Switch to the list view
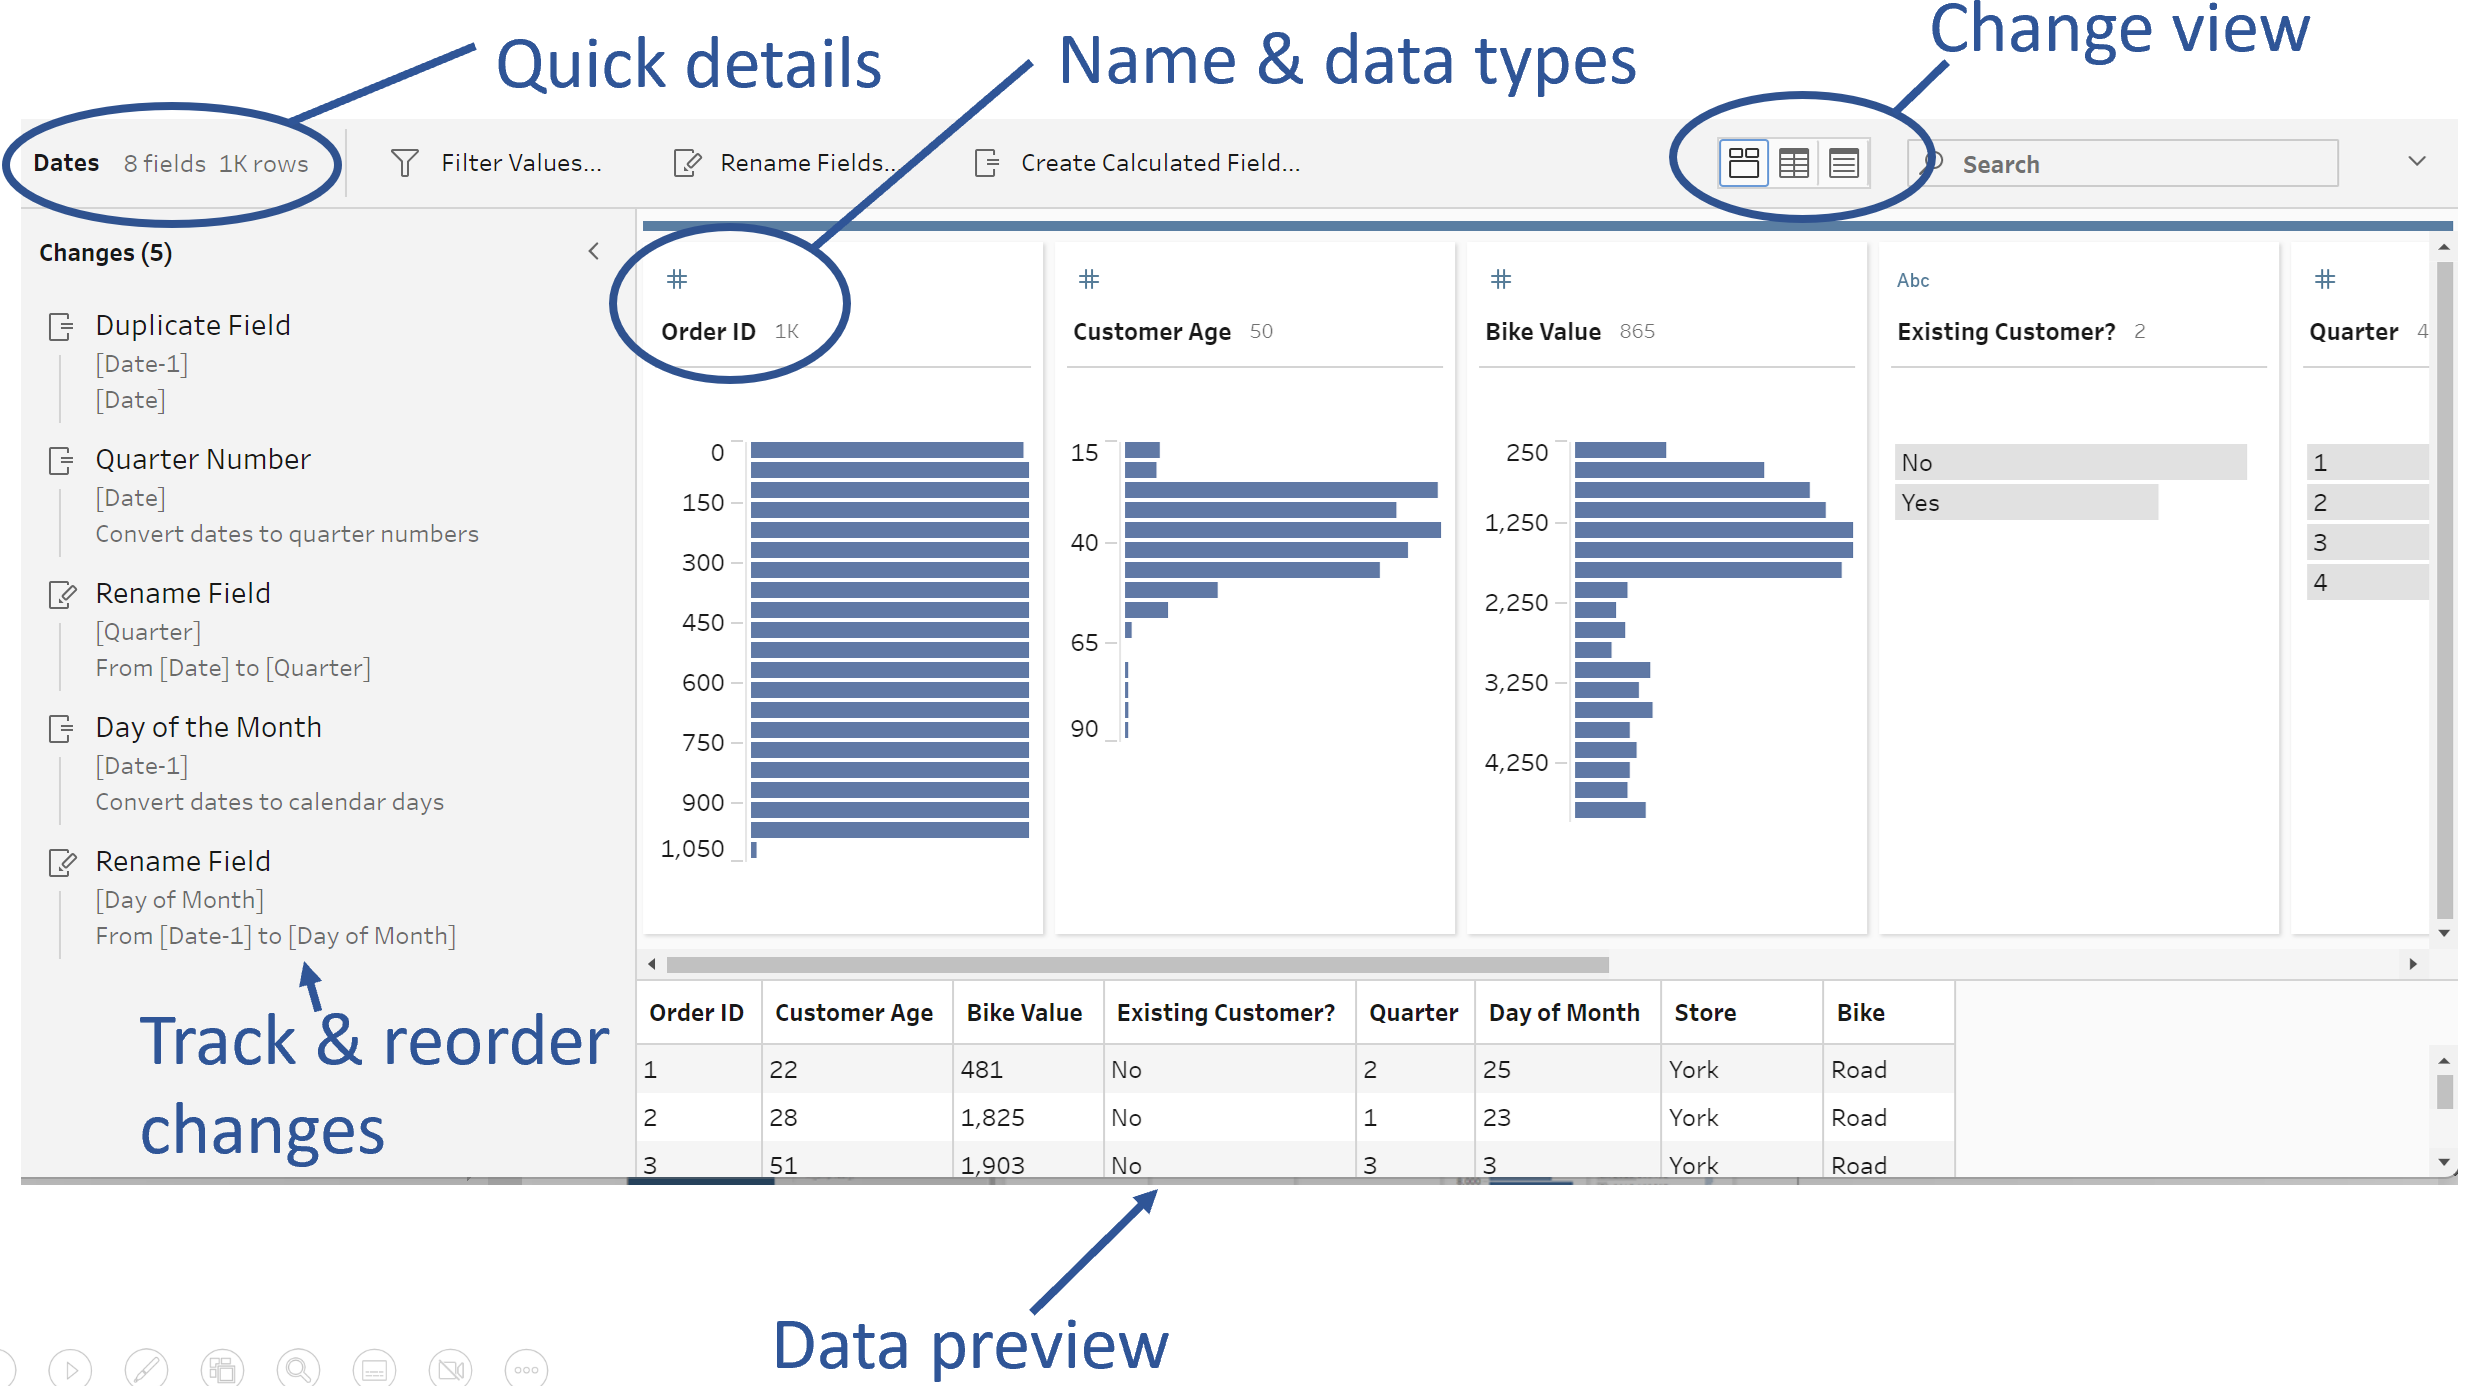This screenshot has width=2486, height=1386. pyautogui.click(x=1844, y=163)
